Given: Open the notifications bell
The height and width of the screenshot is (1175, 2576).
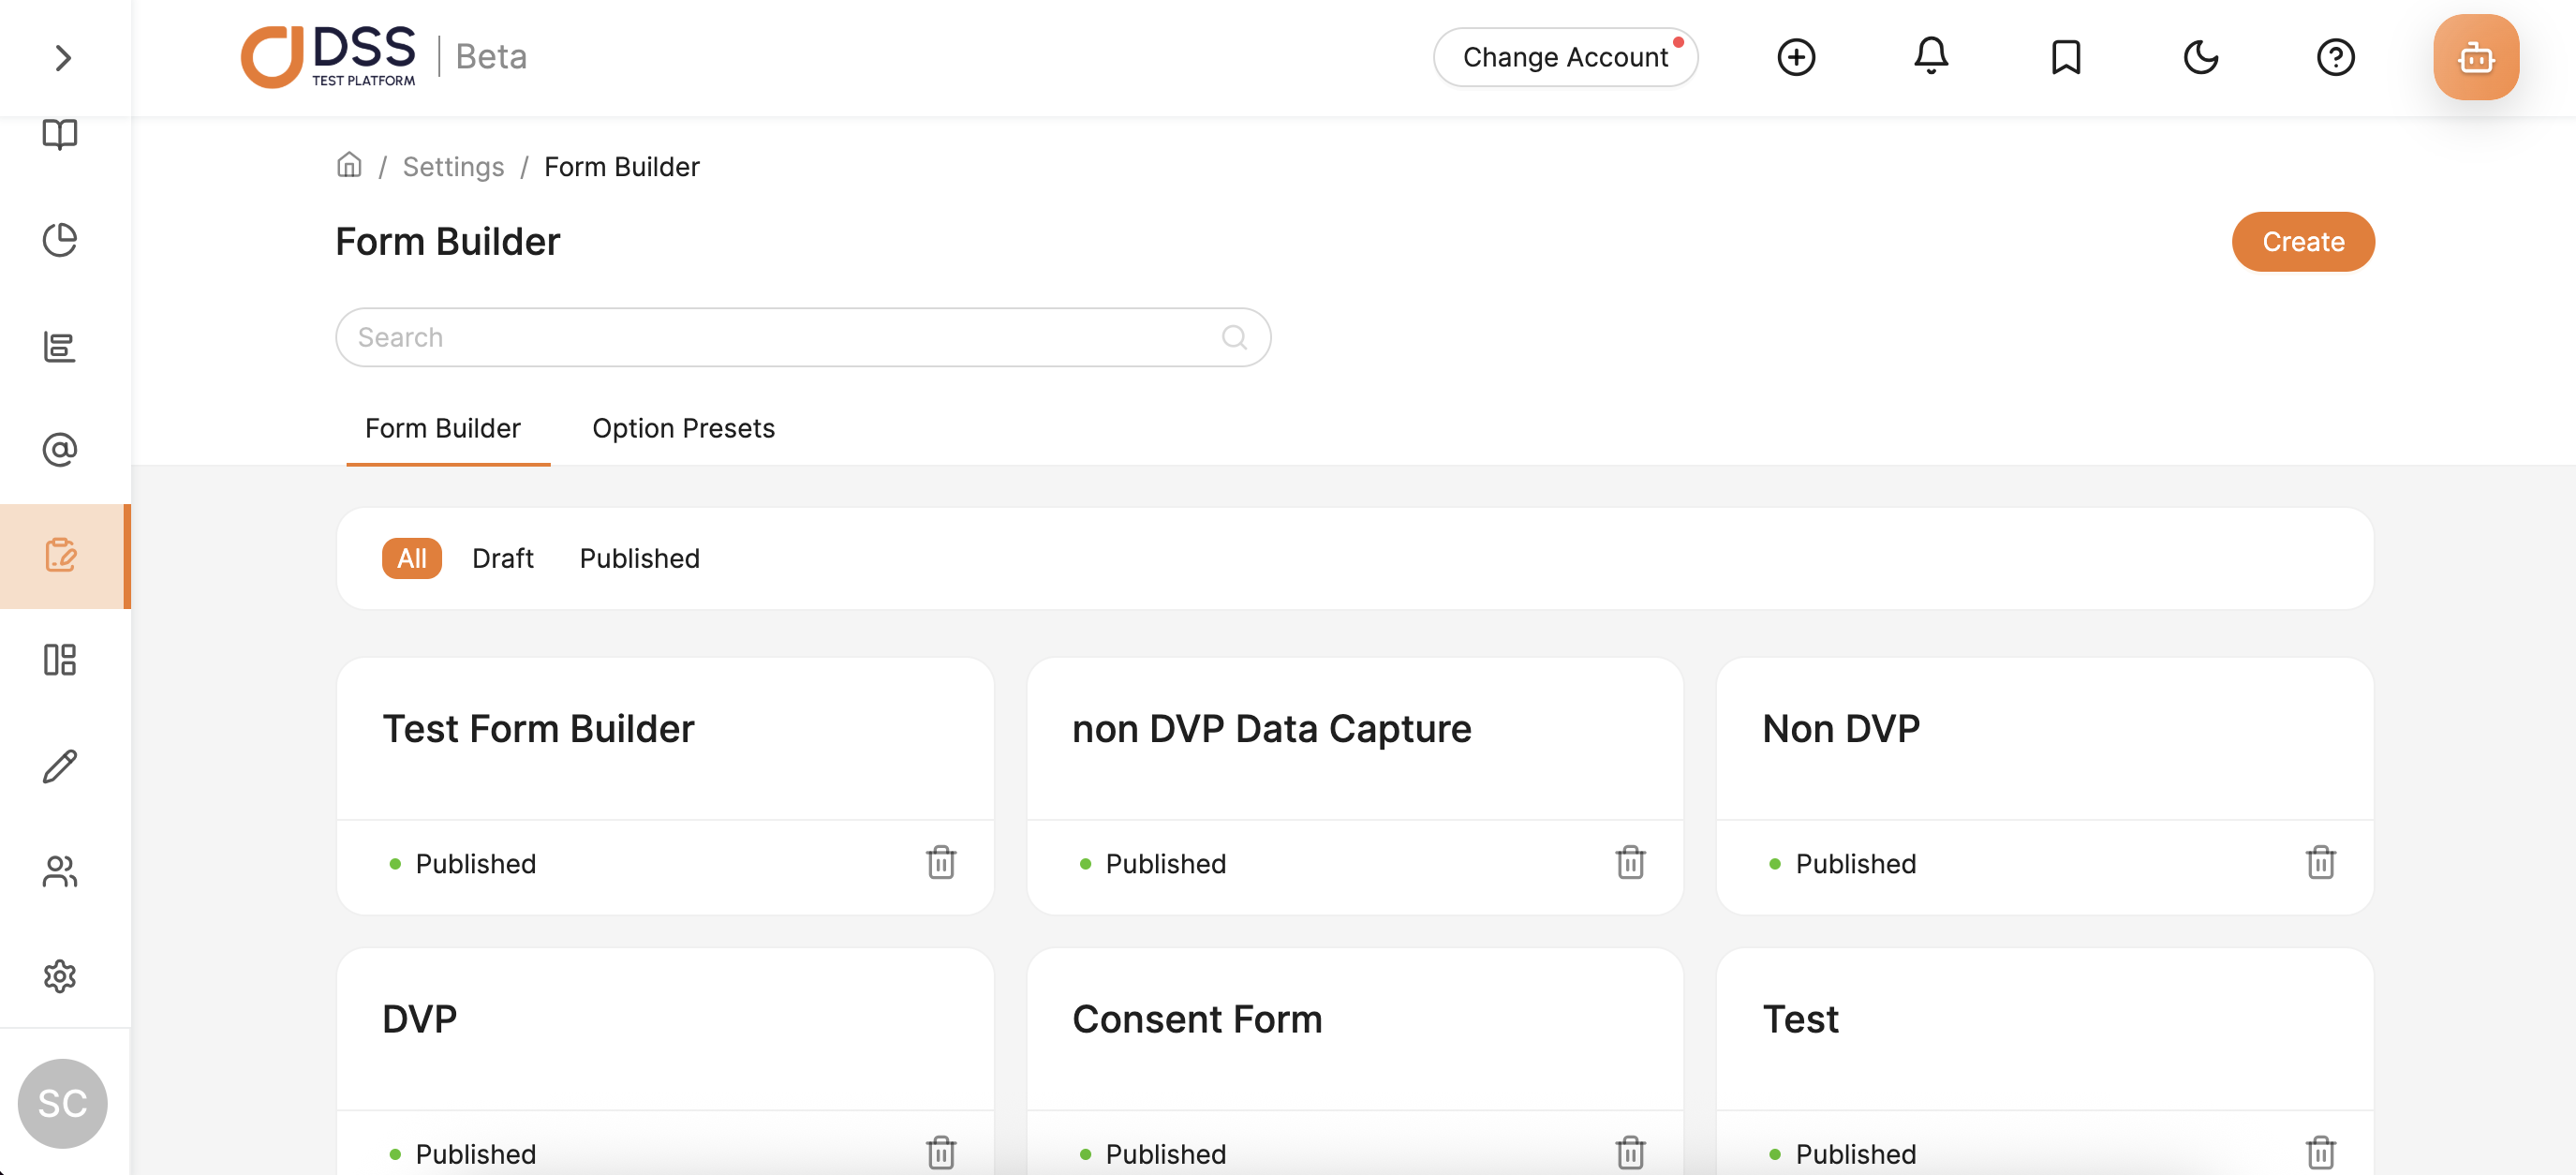Looking at the screenshot, I should tap(1931, 57).
